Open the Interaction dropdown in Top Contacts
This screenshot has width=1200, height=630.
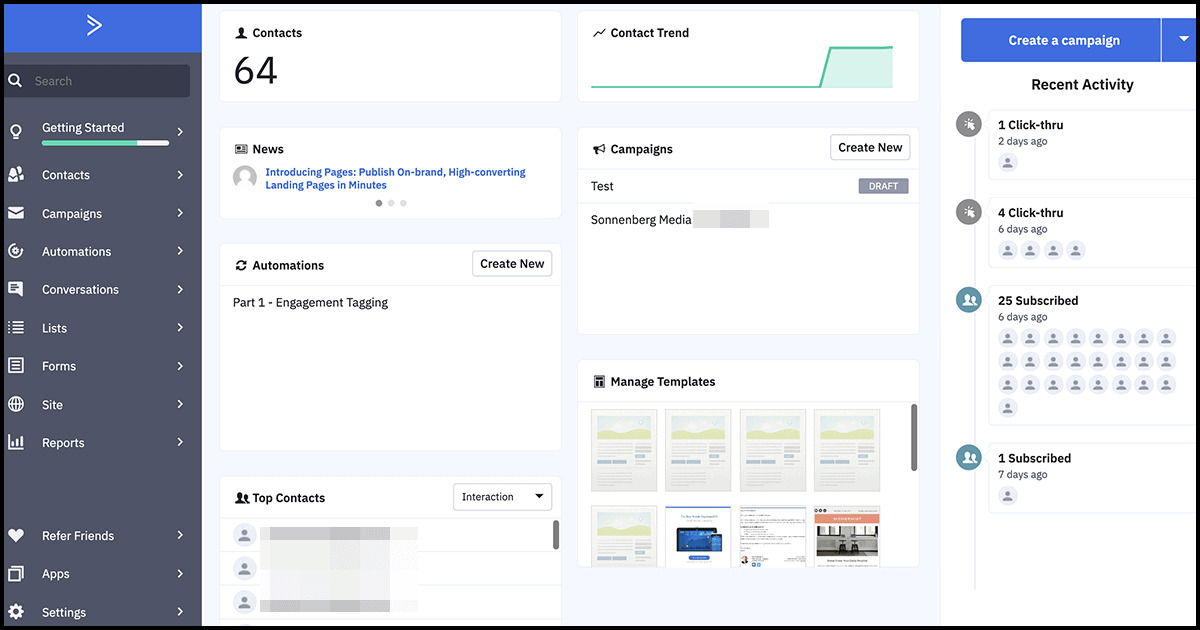tap(502, 496)
